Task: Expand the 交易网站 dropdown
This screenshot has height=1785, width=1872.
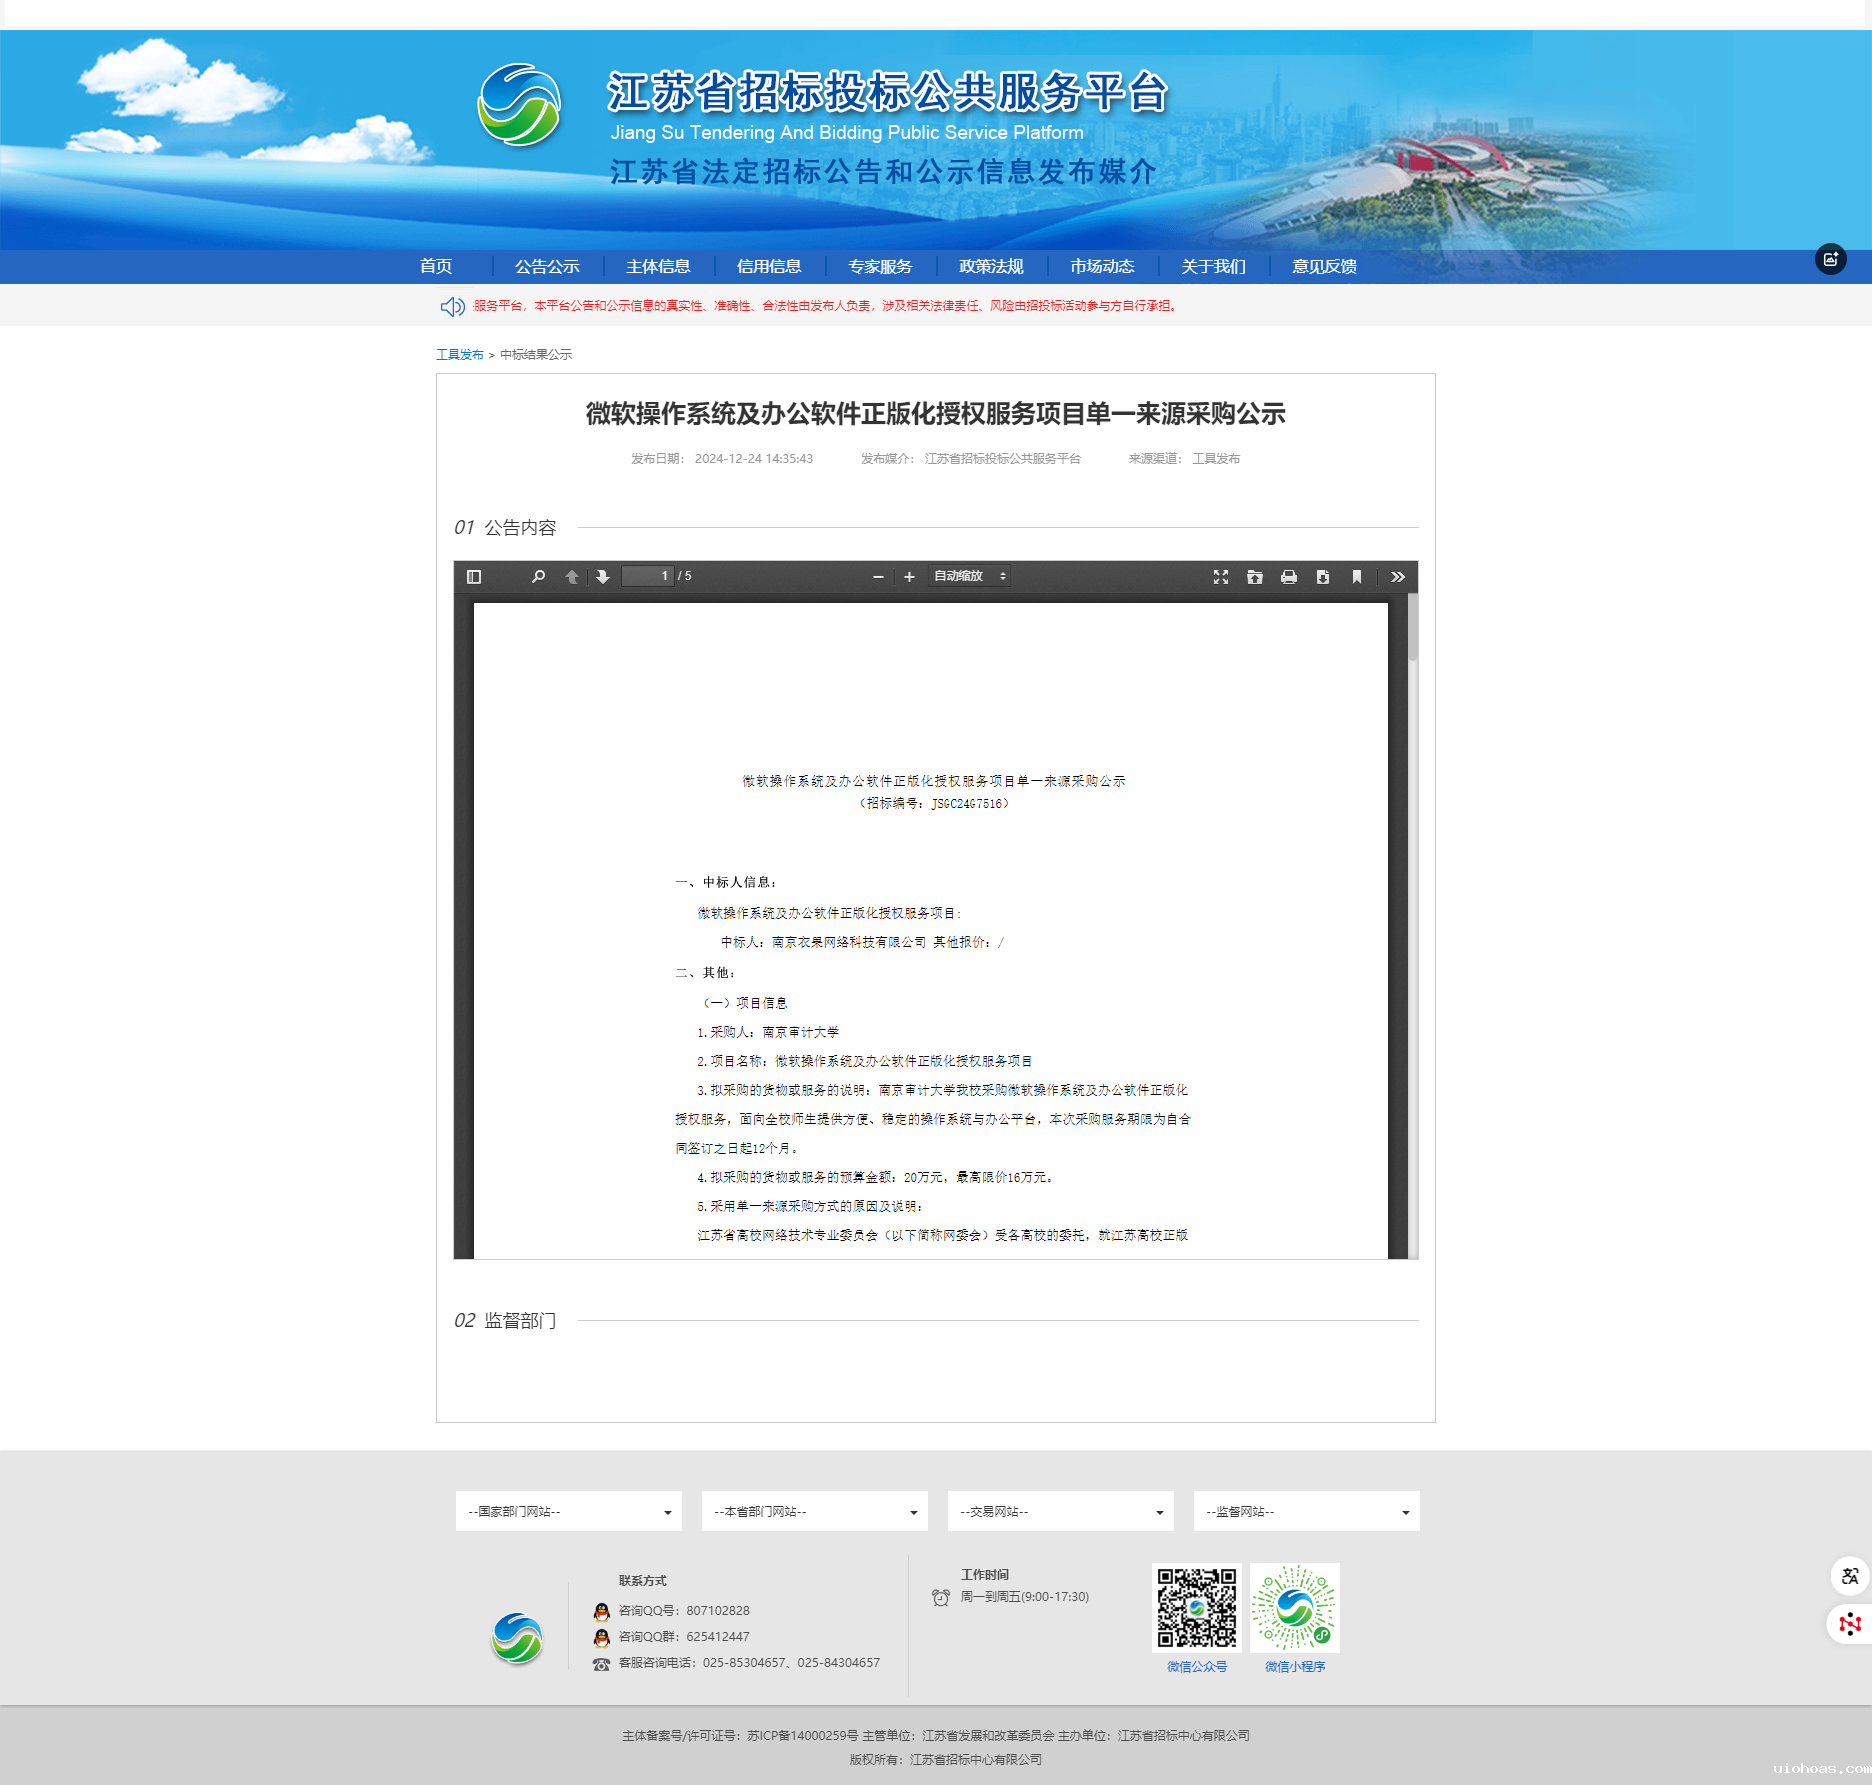Action: pyautogui.click(x=1060, y=1511)
